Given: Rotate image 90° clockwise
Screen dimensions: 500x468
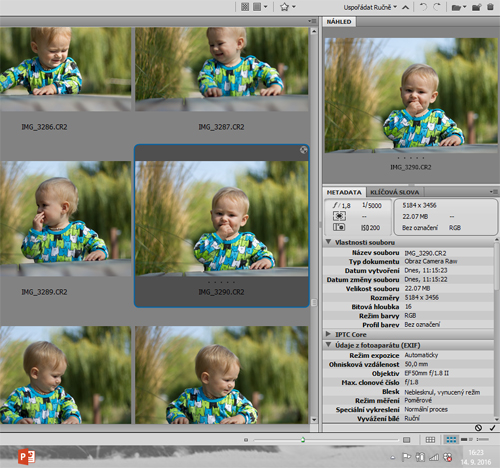Looking at the screenshot, I should [x=437, y=7].
